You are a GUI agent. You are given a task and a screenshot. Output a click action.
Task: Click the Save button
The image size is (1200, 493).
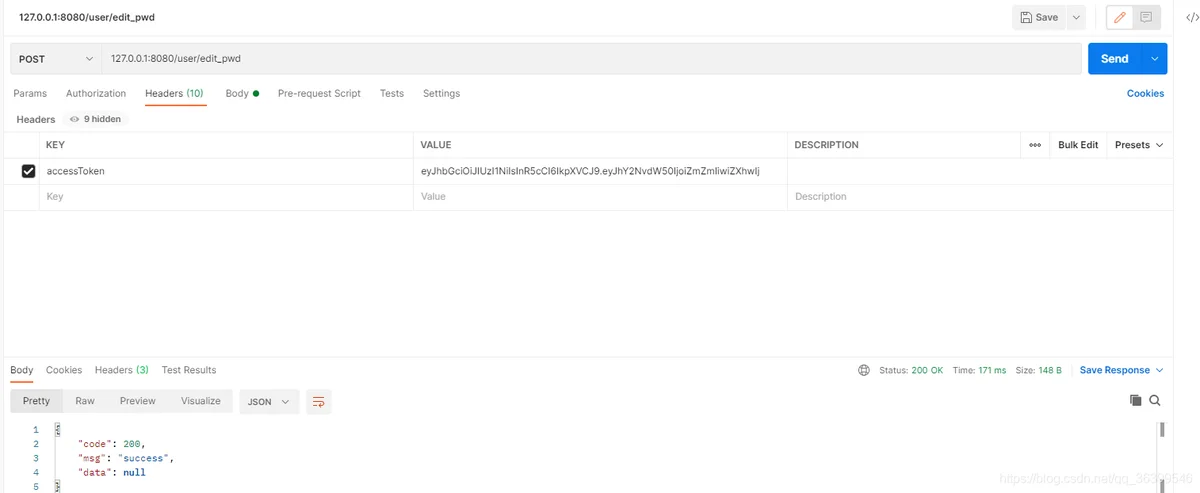click(1038, 17)
